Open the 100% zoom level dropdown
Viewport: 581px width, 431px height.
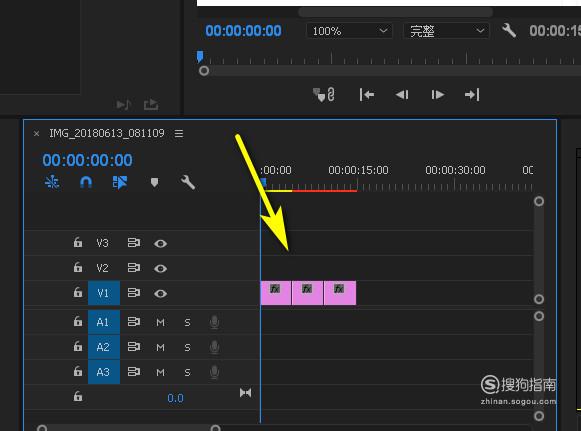pos(349,31)
